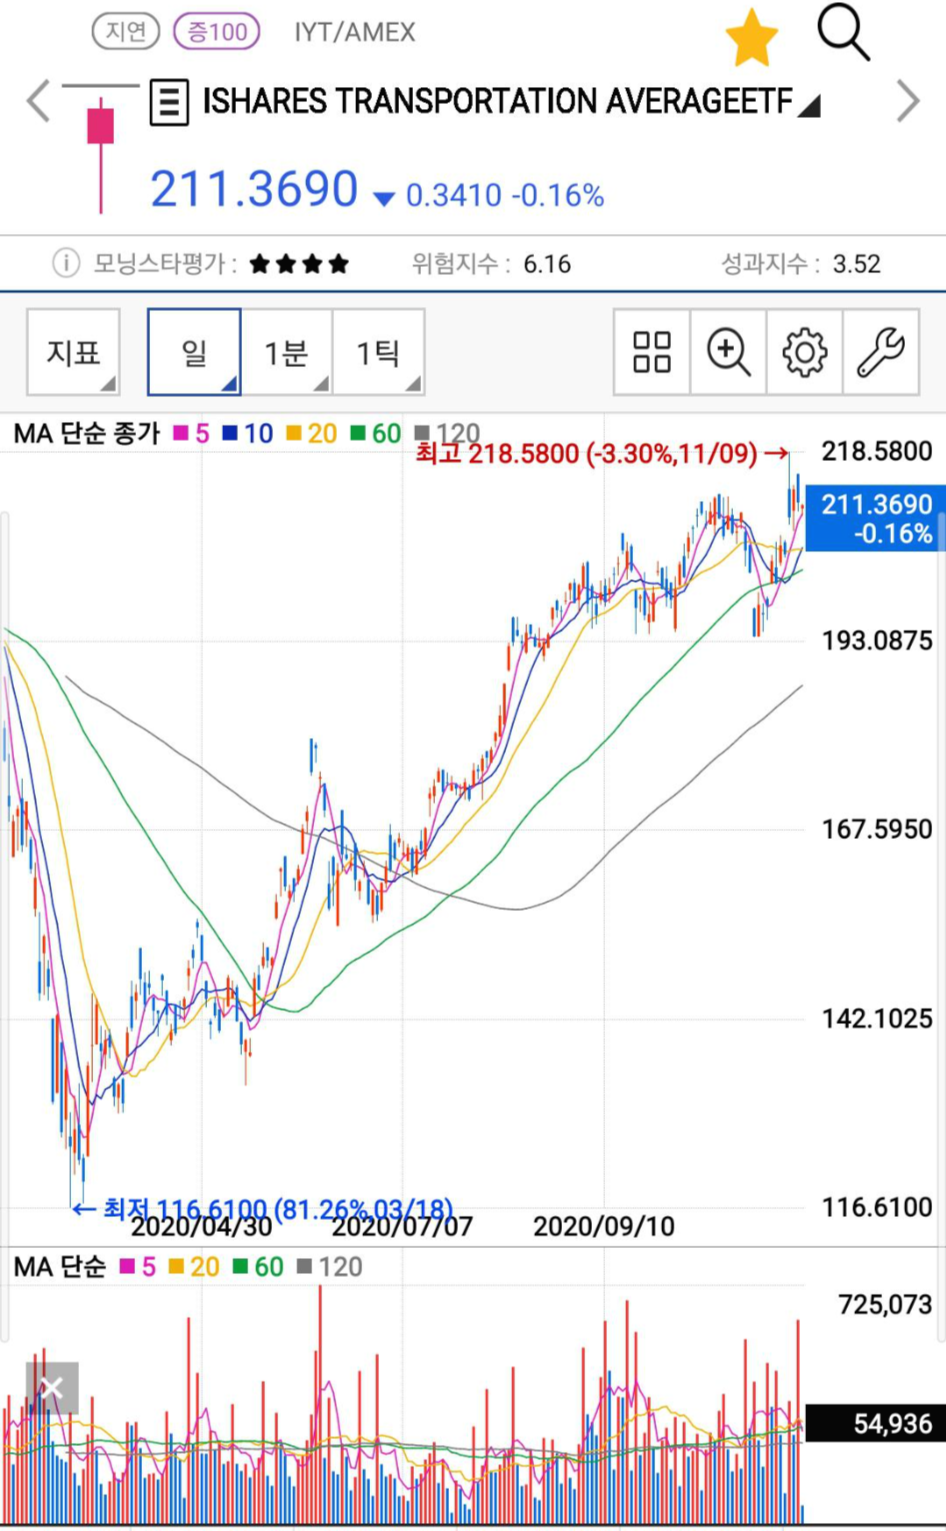946x1531 pixels.
Task: Tap the MA 60 green price legend
Action: (376, 433)
